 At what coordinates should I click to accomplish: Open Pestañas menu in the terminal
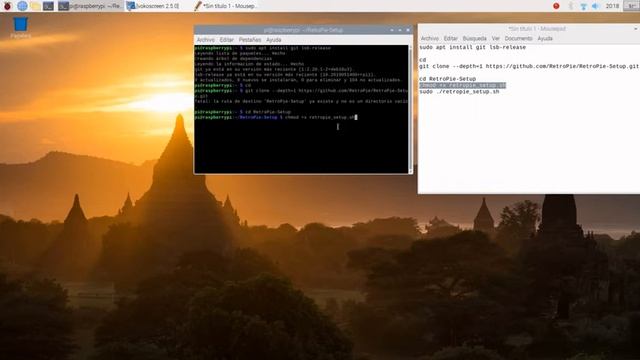click(x=250, y=40)
